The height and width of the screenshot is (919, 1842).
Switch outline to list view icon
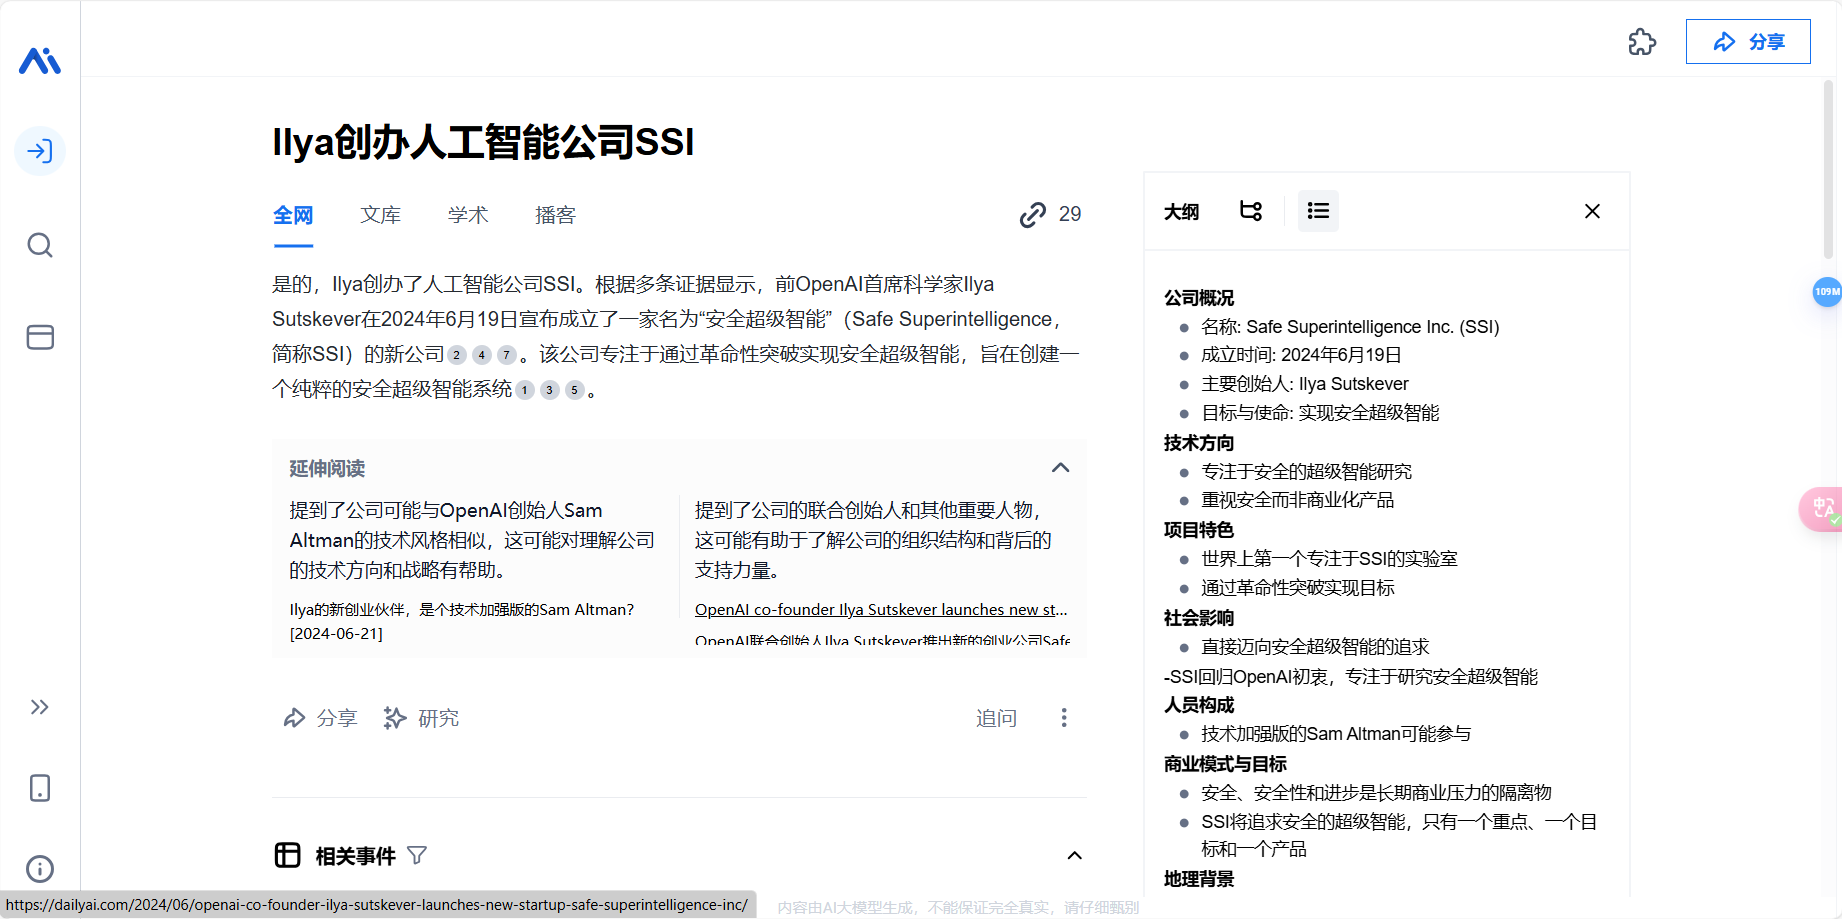pyautogui.click(x=1318, y=211)
